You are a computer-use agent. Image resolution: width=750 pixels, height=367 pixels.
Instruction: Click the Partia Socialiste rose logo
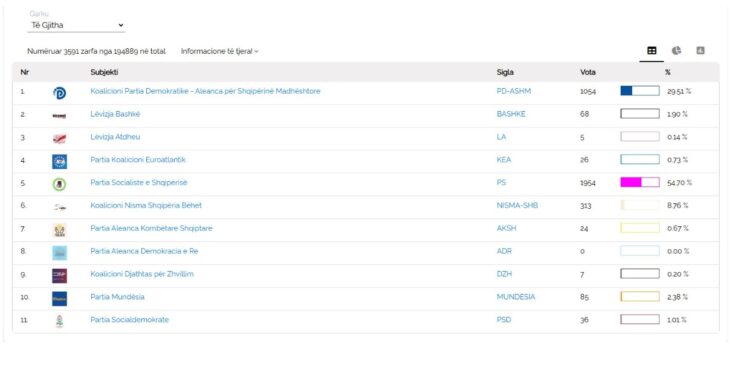point(59,184)
